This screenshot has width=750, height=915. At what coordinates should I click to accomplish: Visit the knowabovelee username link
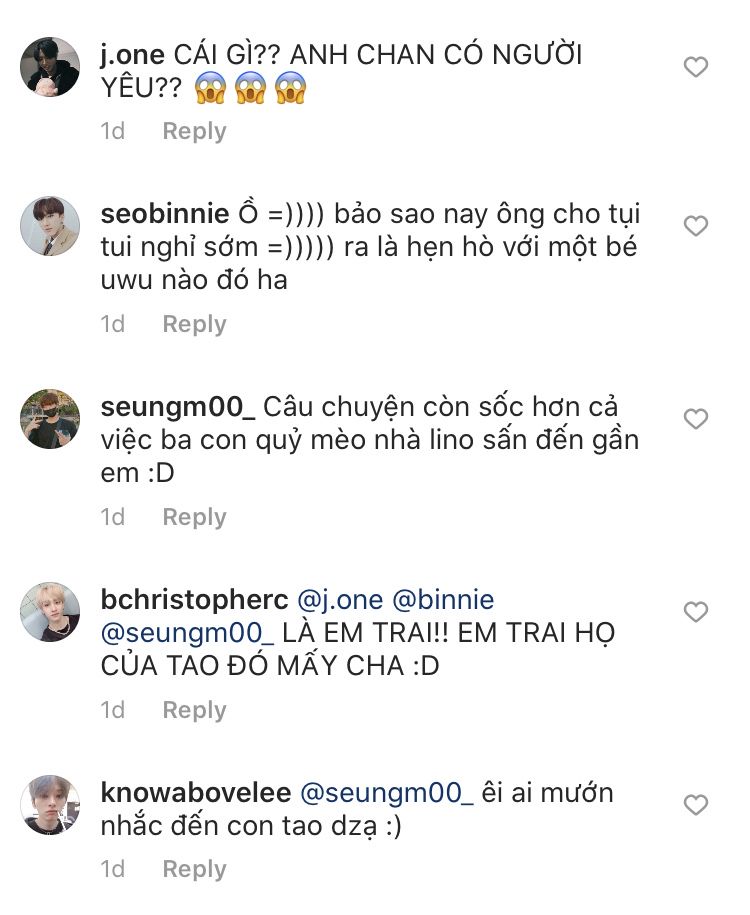click(x=196, y=793)
